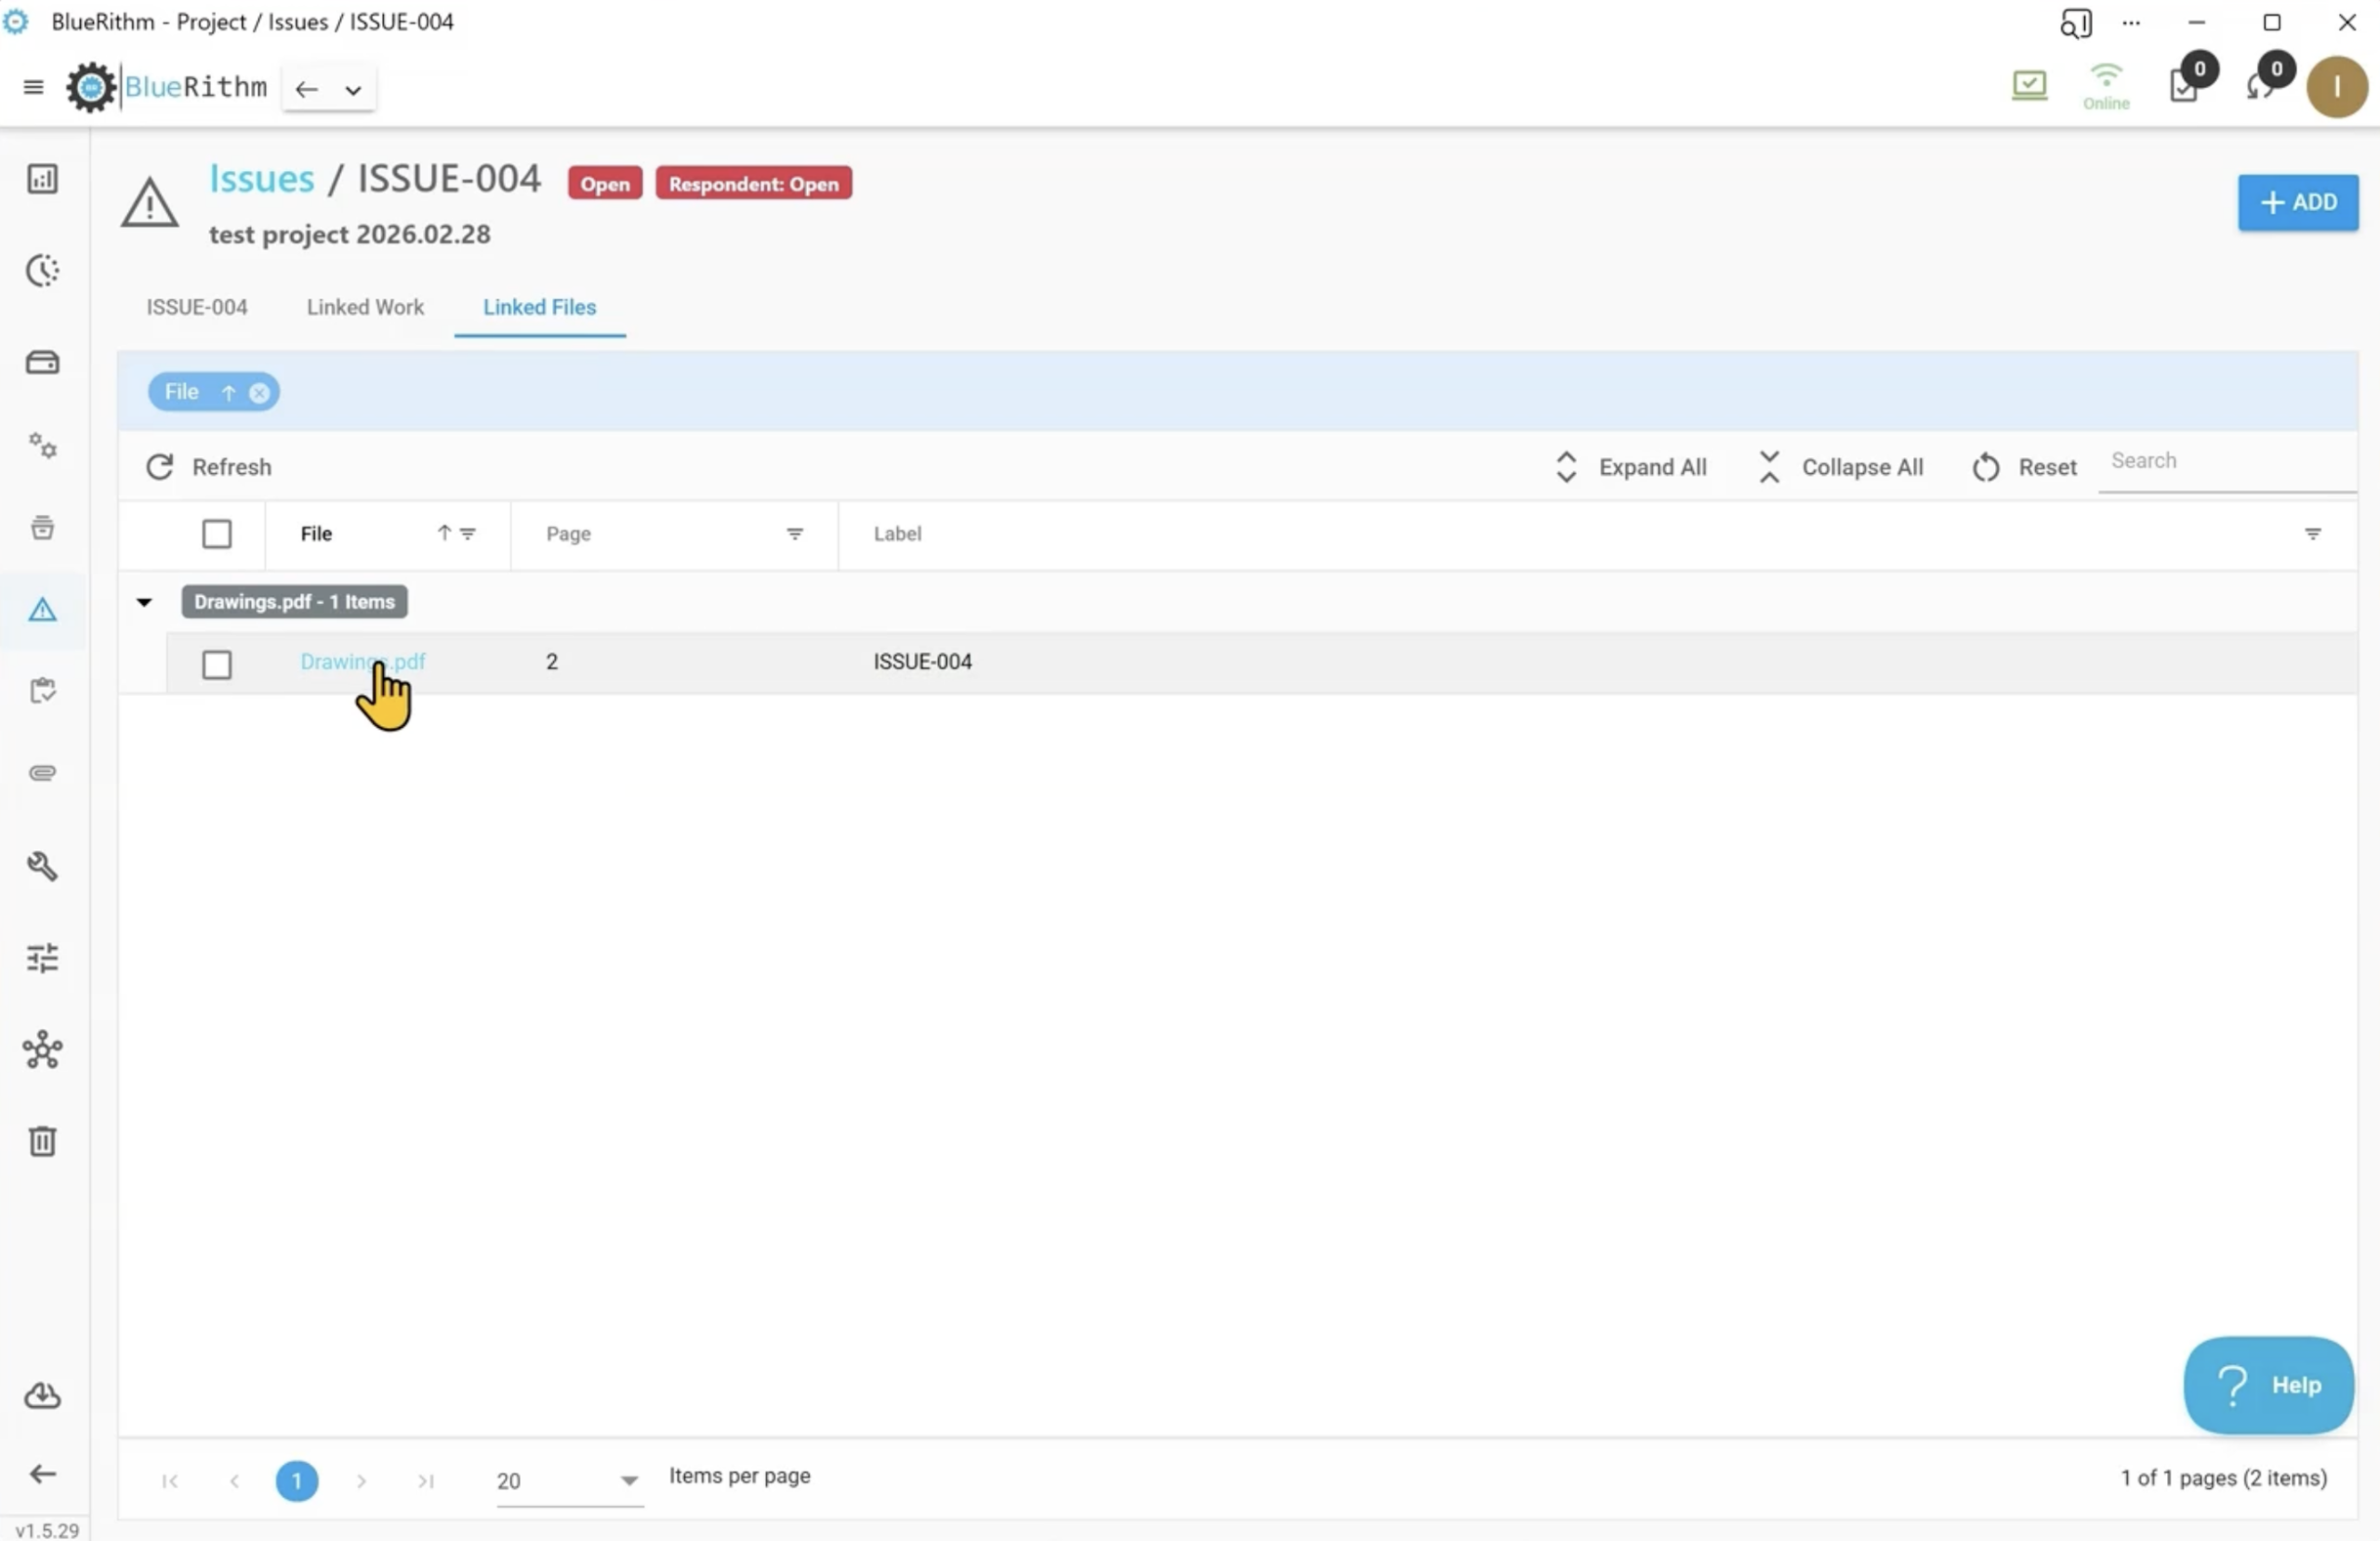Collapse the Drawings.pdf group row
Image resolution: width=2380 pixels, height=1541 pixels.
pos(144,602)
